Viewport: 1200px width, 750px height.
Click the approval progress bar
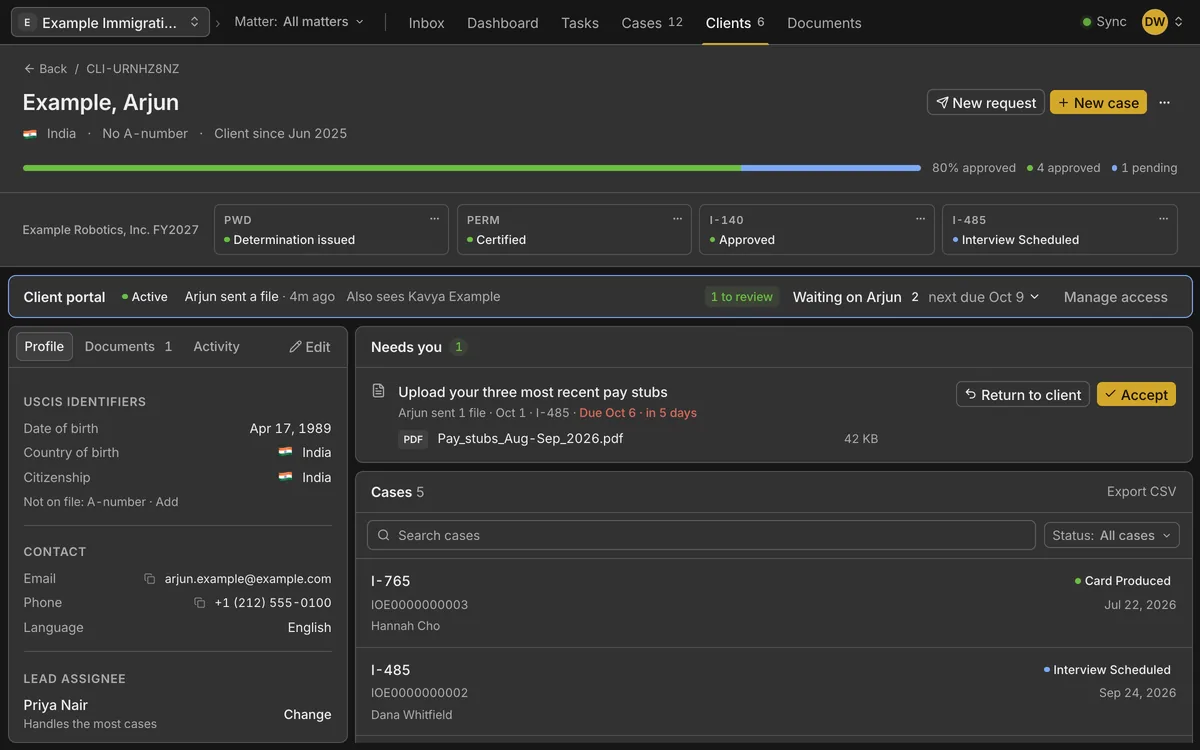472,168
